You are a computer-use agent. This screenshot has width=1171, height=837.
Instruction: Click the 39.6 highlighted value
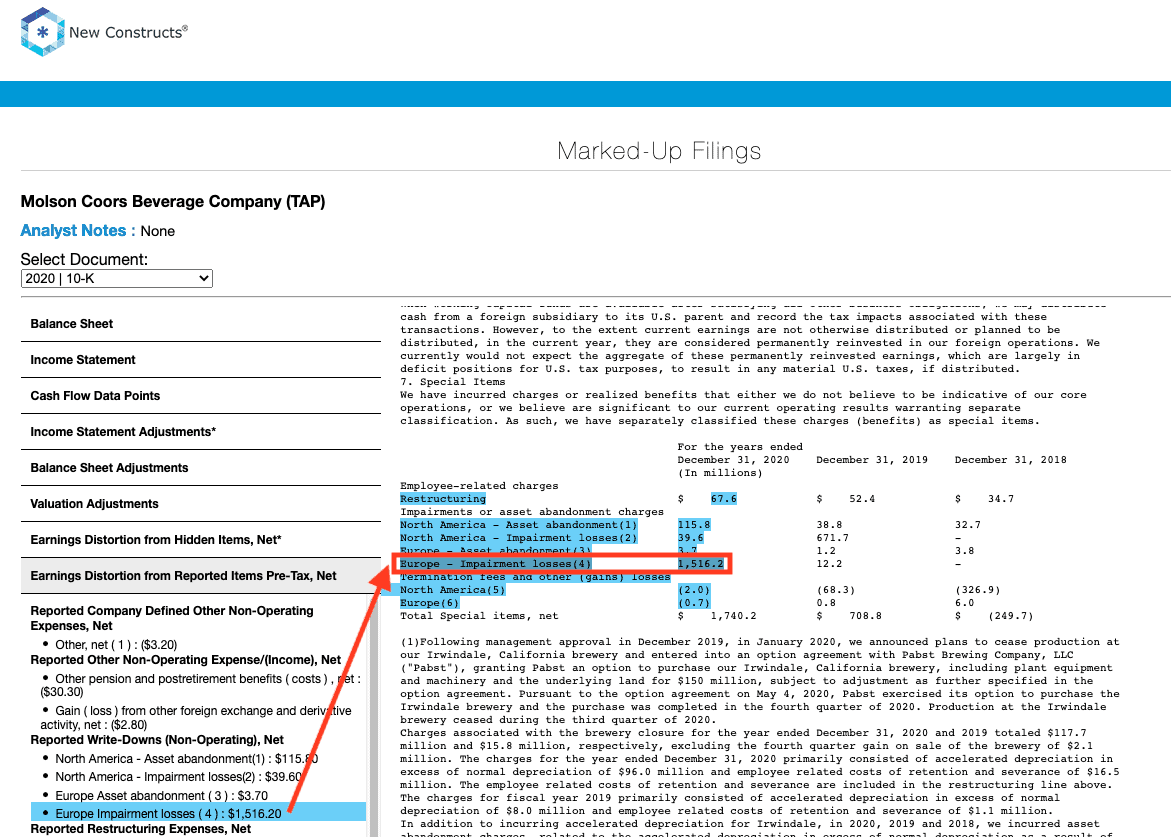[x=691, y=538]
